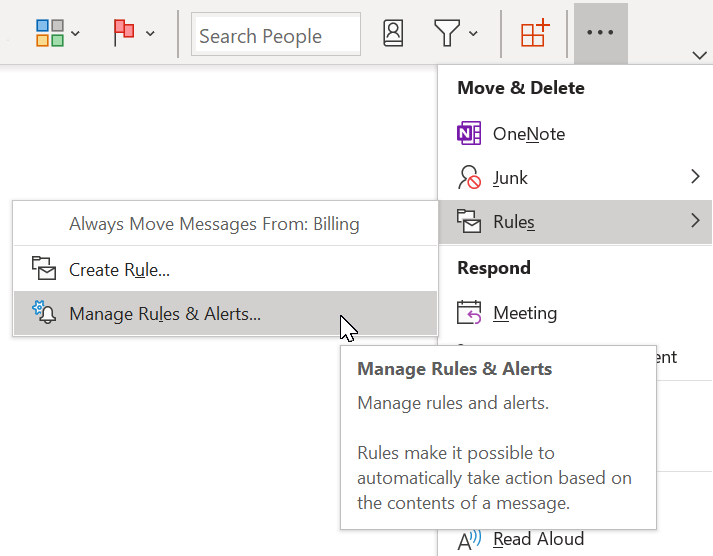Image resolution: width=713 pixels, height=556 pixels.
Task: Click into the Search People field
Action: (x=275, y=35)
